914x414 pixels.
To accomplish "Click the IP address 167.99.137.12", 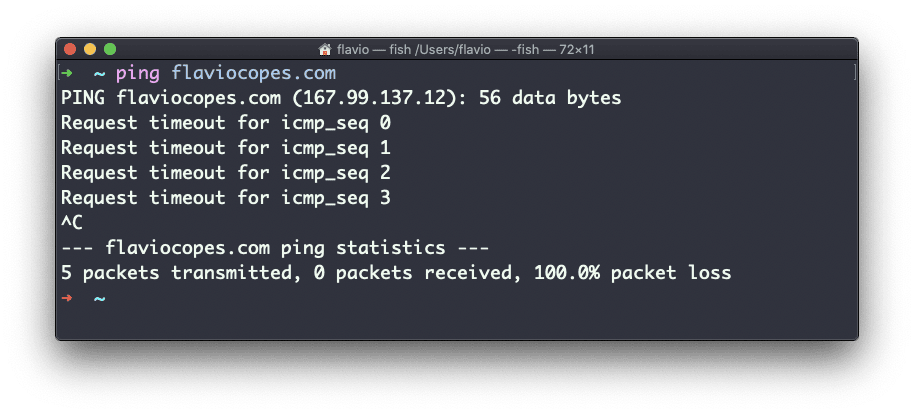I will (x=368, y=98).
